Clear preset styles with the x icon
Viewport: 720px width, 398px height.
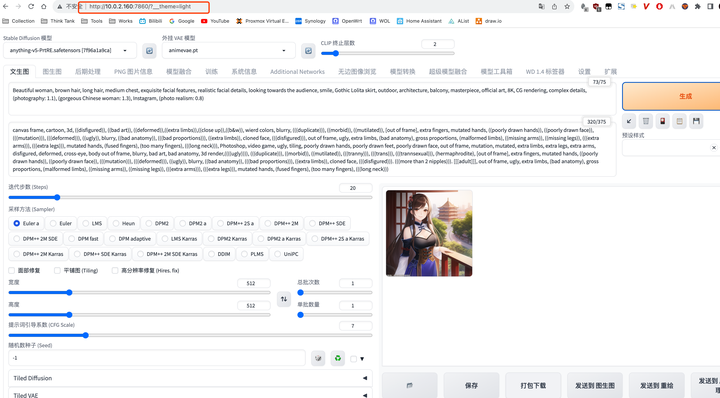714,148
